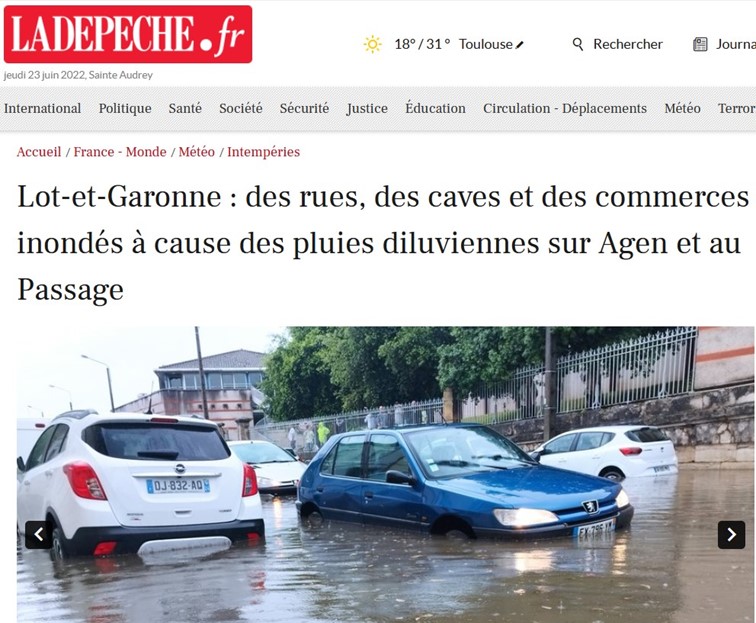756x623 pixels.
Task: Select the Société menu item
Action: (241, 108)
